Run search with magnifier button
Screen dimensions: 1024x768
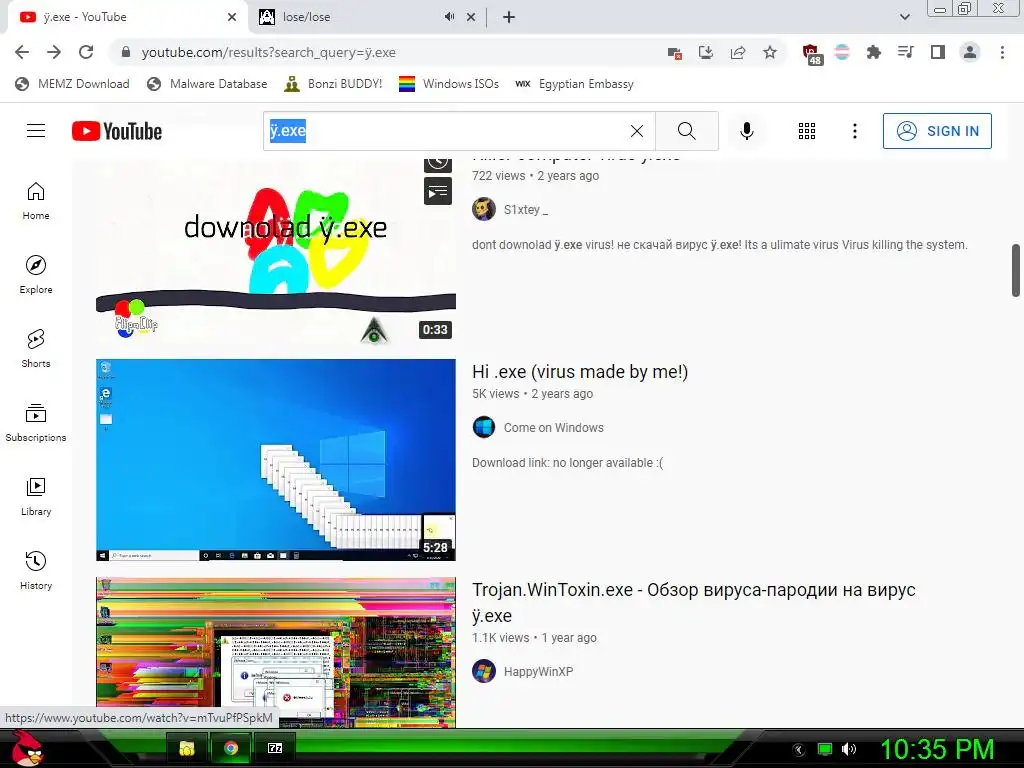click(686, 131)
